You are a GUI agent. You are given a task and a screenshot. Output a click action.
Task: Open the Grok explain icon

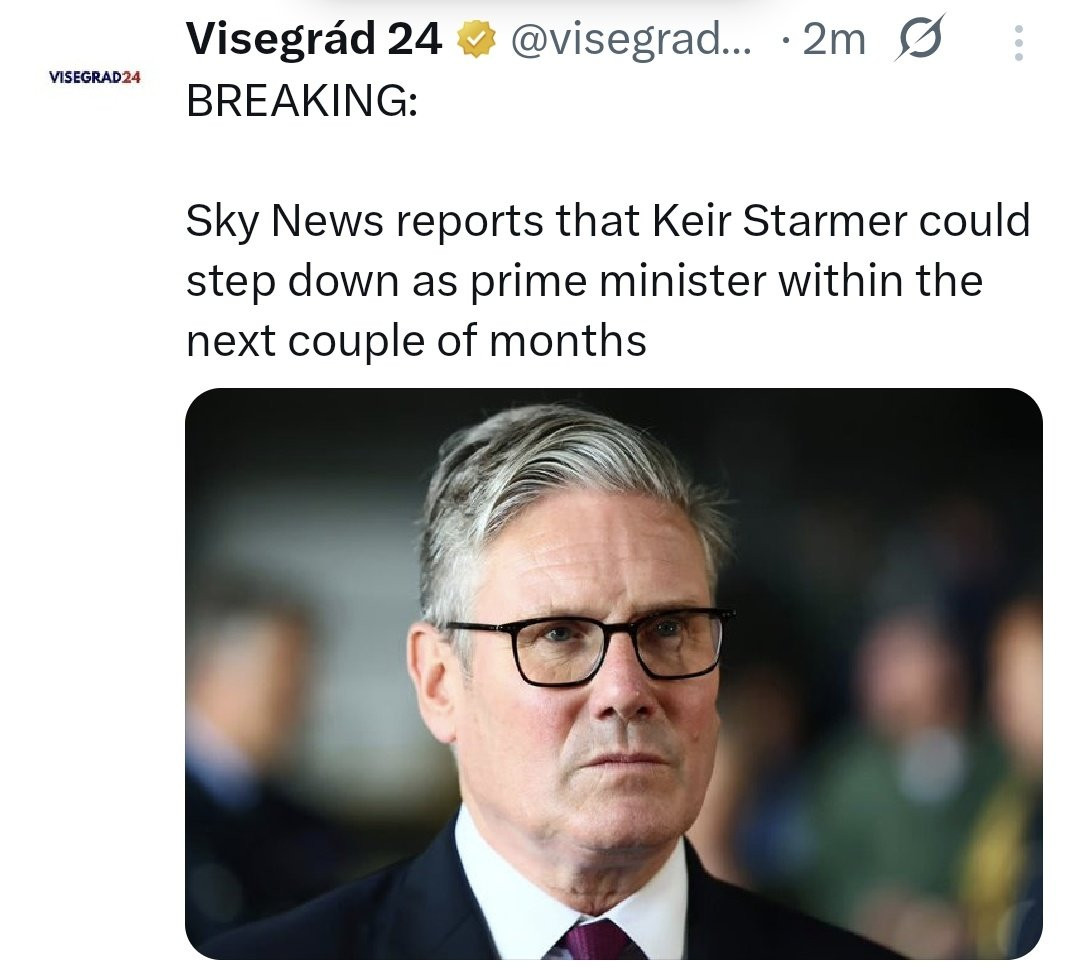[917, 42]
